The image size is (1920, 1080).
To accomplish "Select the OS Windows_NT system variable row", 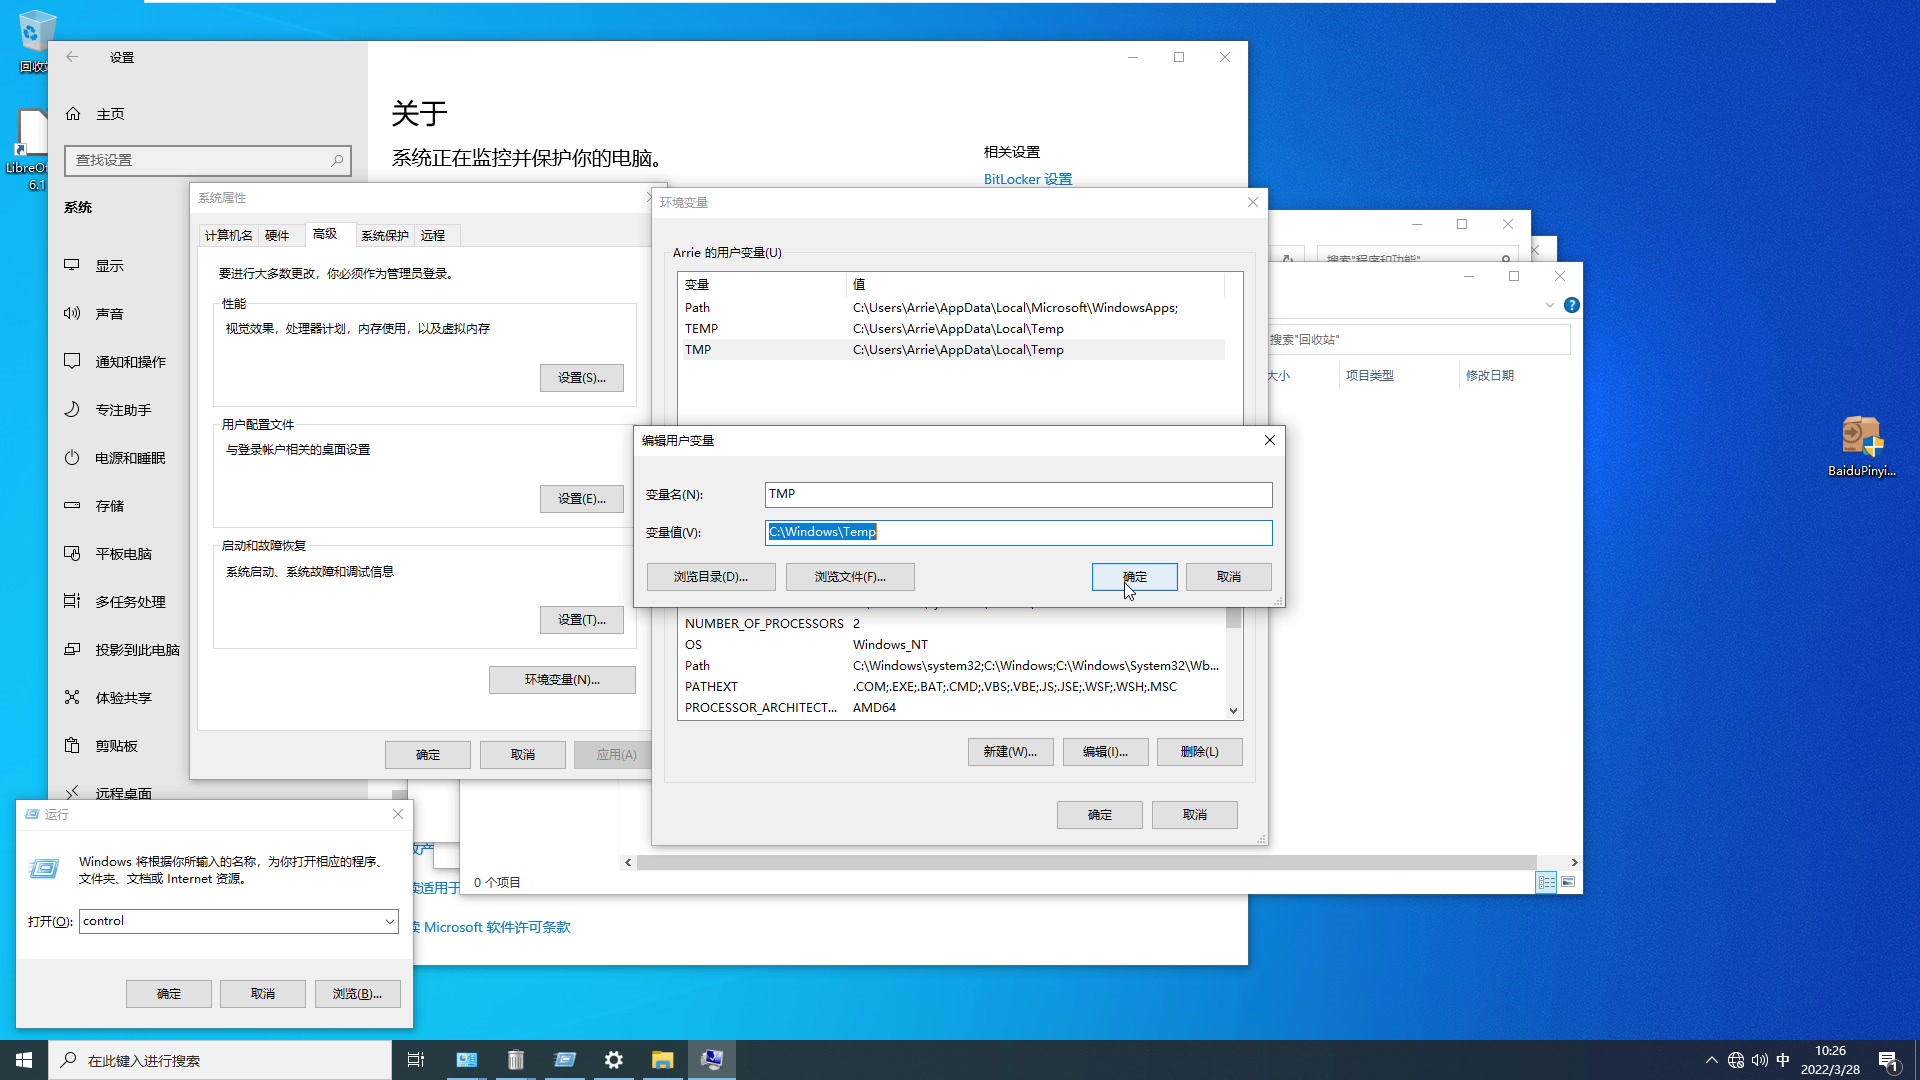I will (953, 645).
